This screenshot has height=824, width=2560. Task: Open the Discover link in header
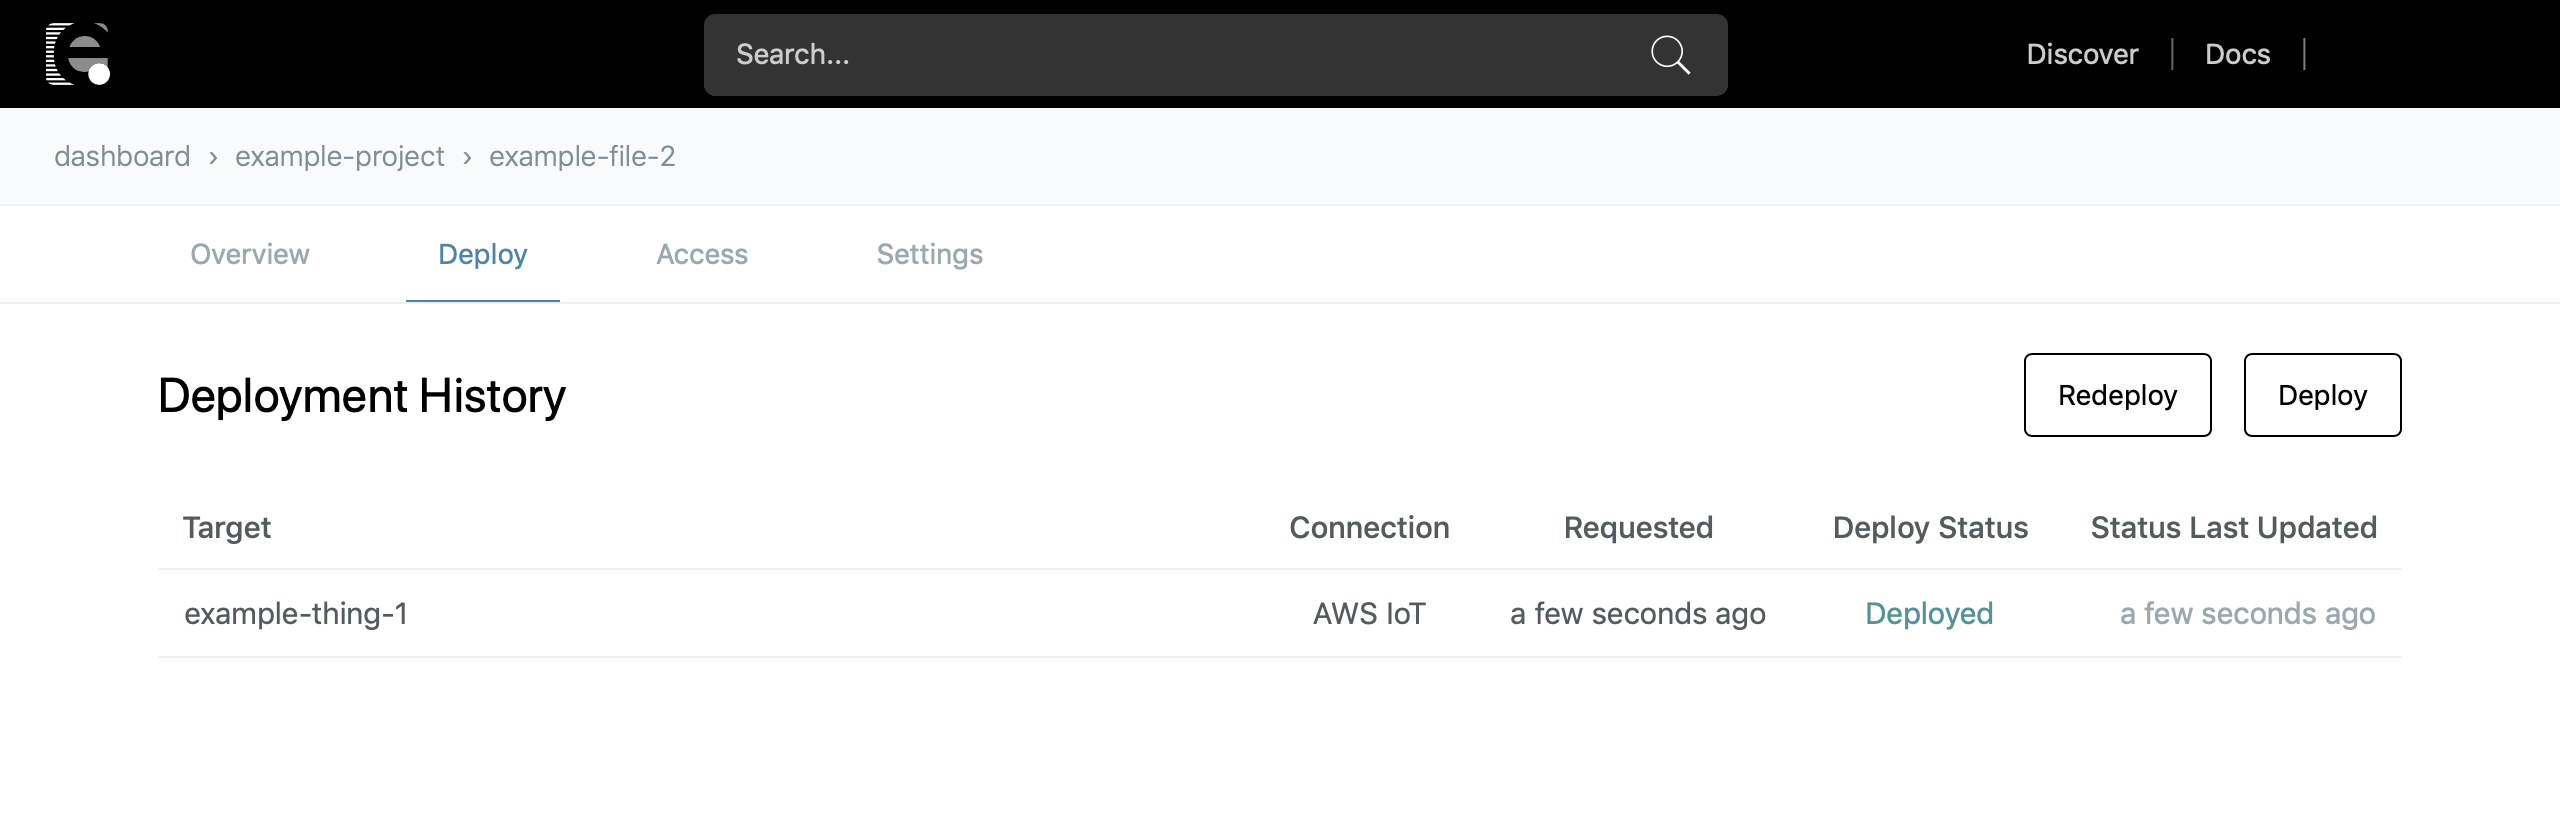coord(2082,54)
